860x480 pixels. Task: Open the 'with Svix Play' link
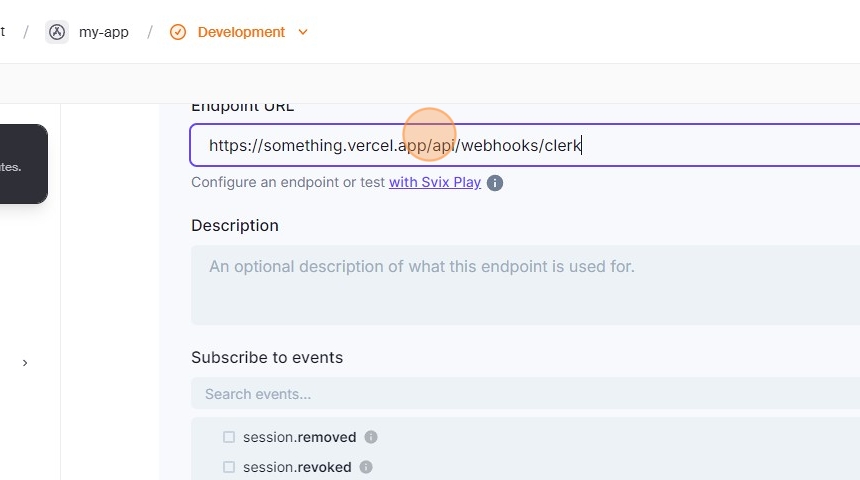[x=435, y=183]
